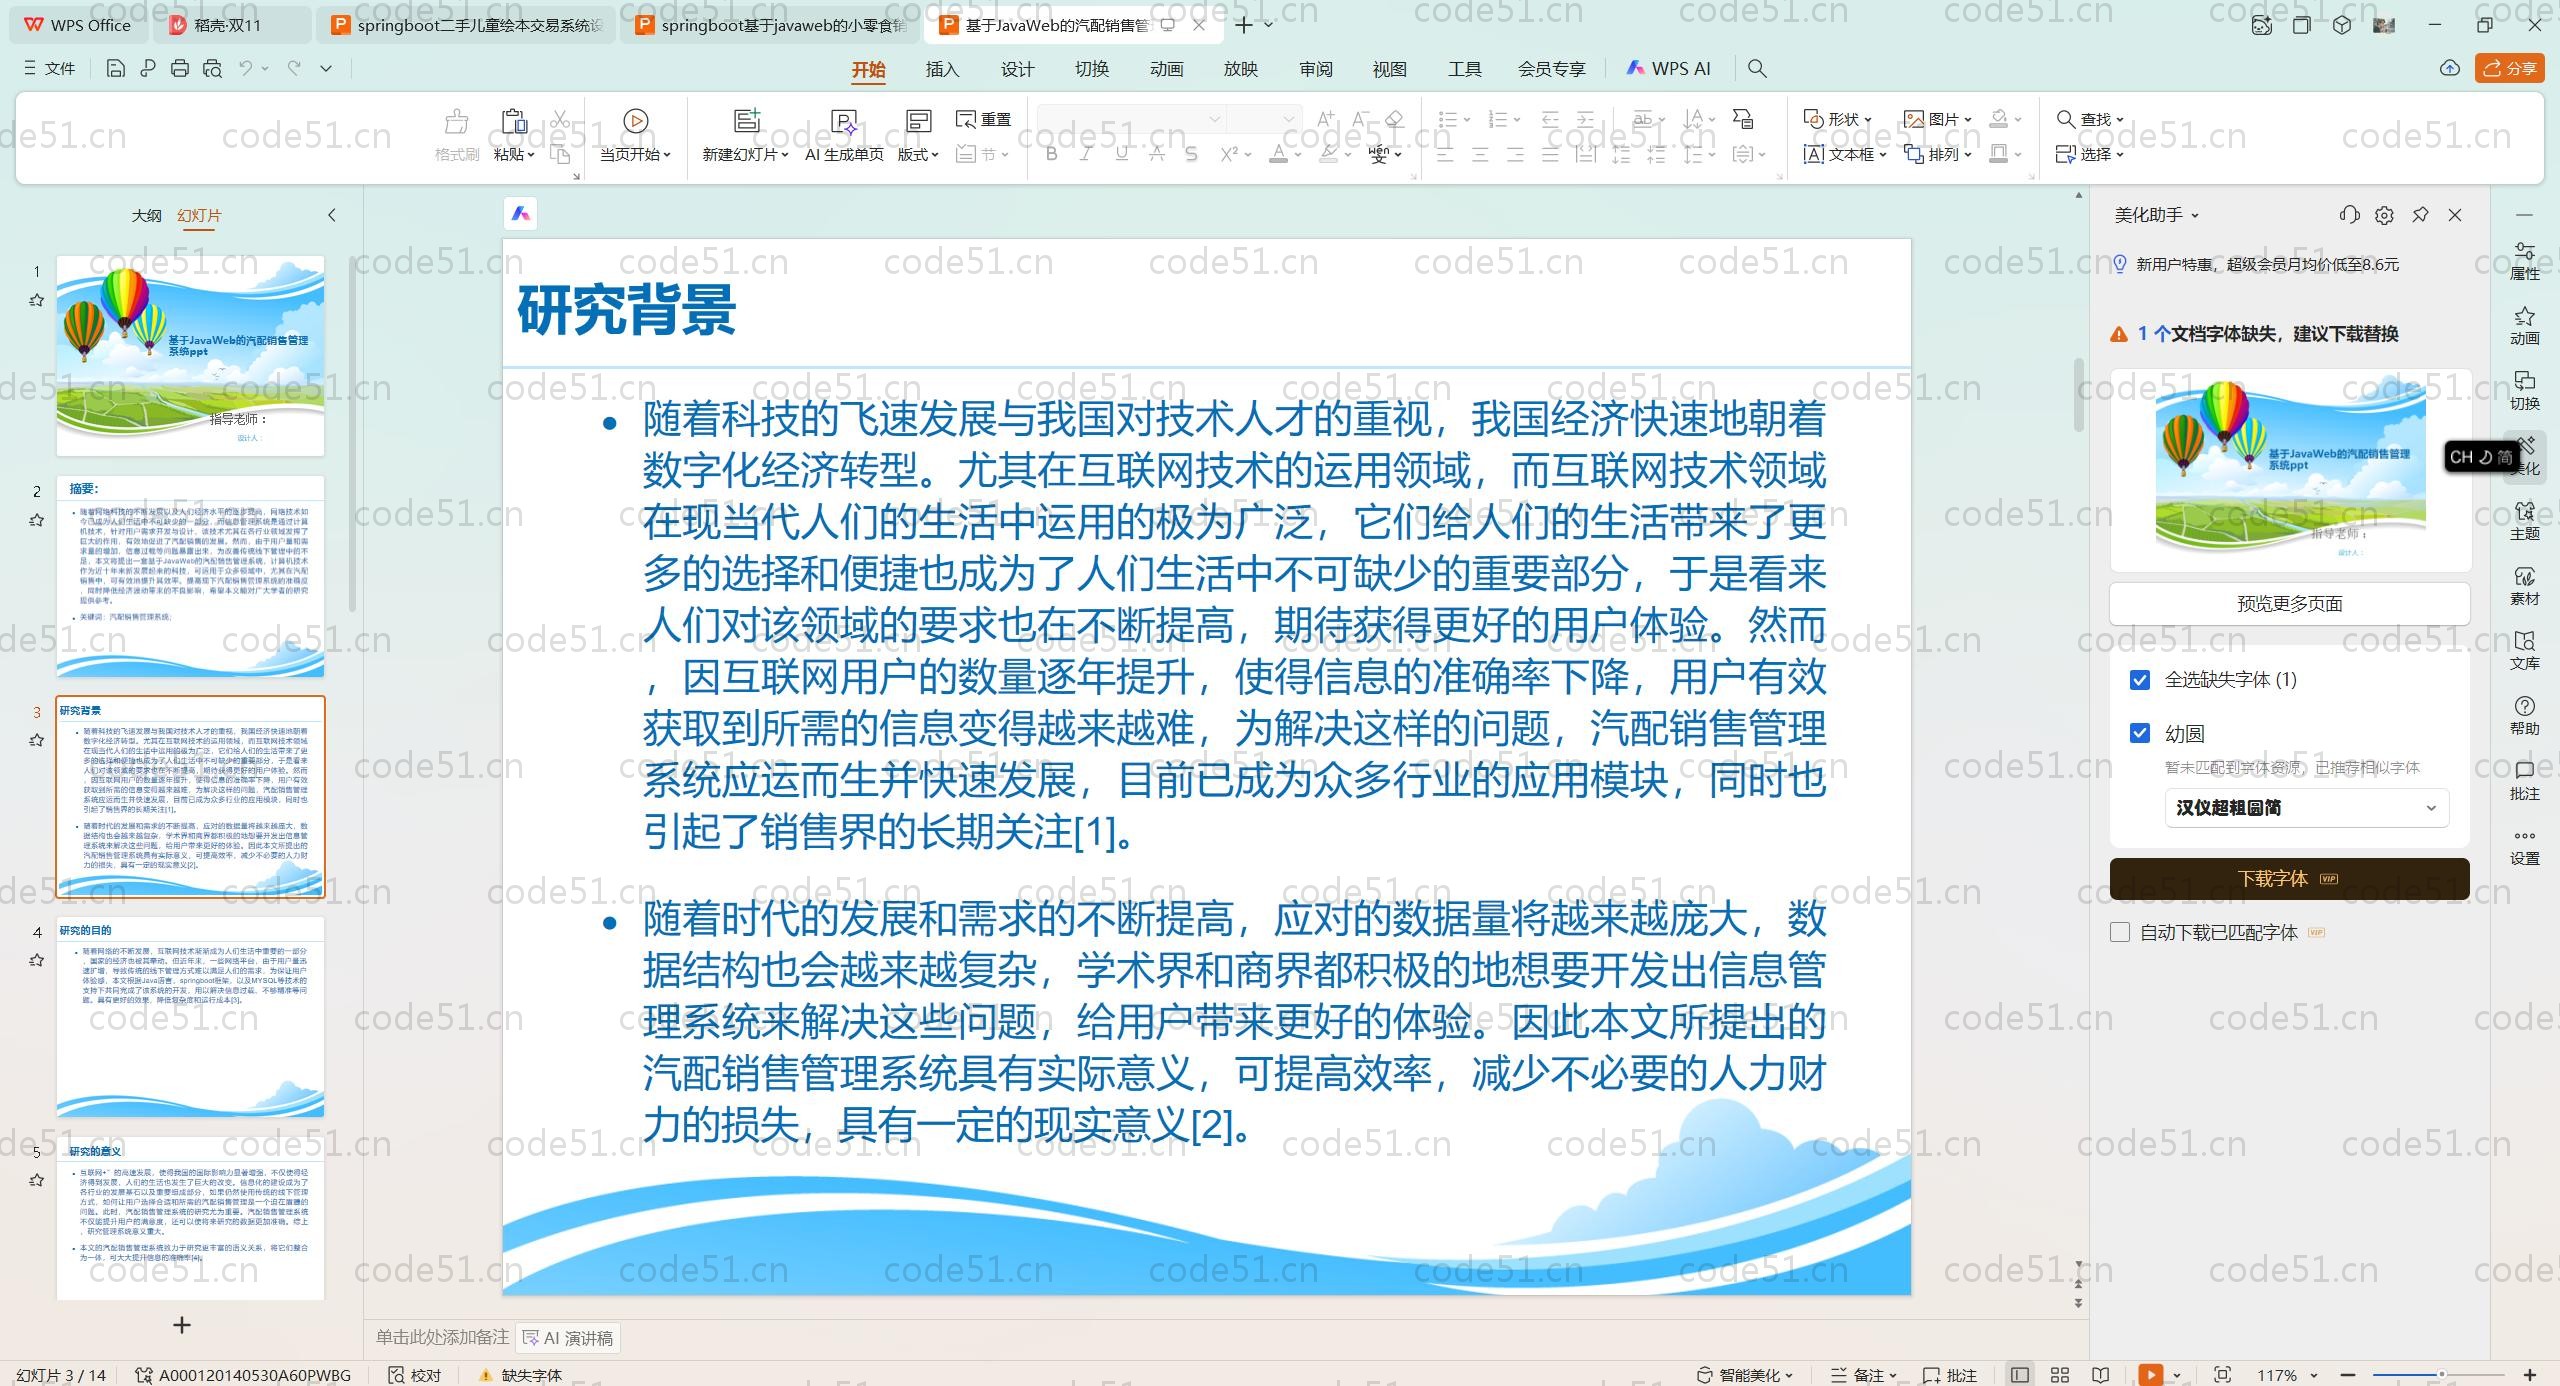Open the 大纲 outline tab
Image resolution: width=2560 pixels, height=1386 pixels.
(146, 215)
